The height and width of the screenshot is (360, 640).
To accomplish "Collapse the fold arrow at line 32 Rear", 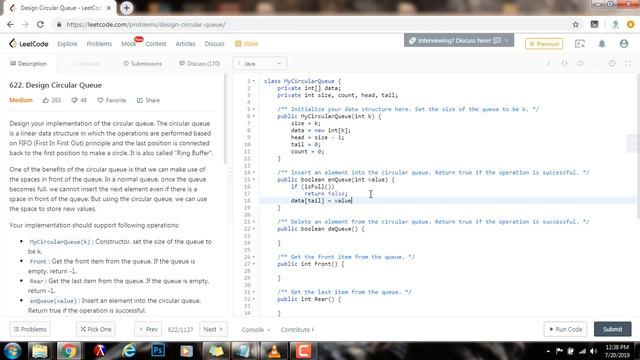I will (x=254, y=299).
